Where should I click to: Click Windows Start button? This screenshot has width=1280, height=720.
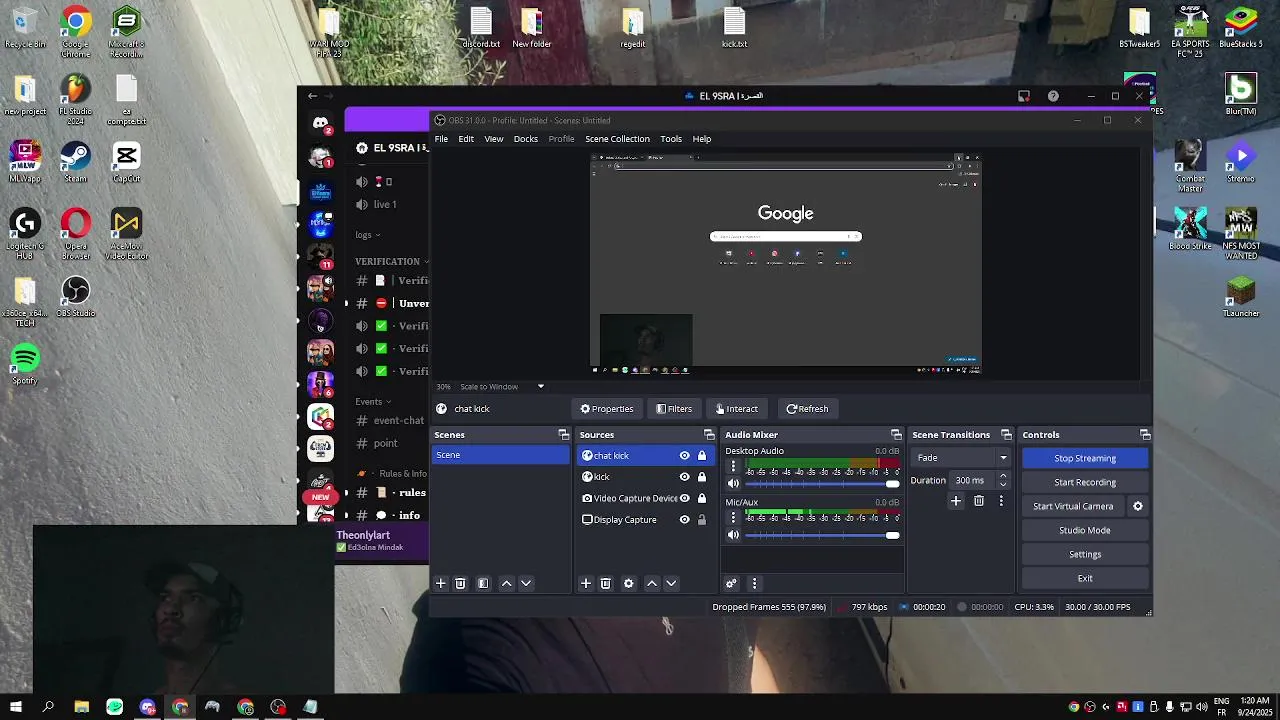click(x=16, y=707)
